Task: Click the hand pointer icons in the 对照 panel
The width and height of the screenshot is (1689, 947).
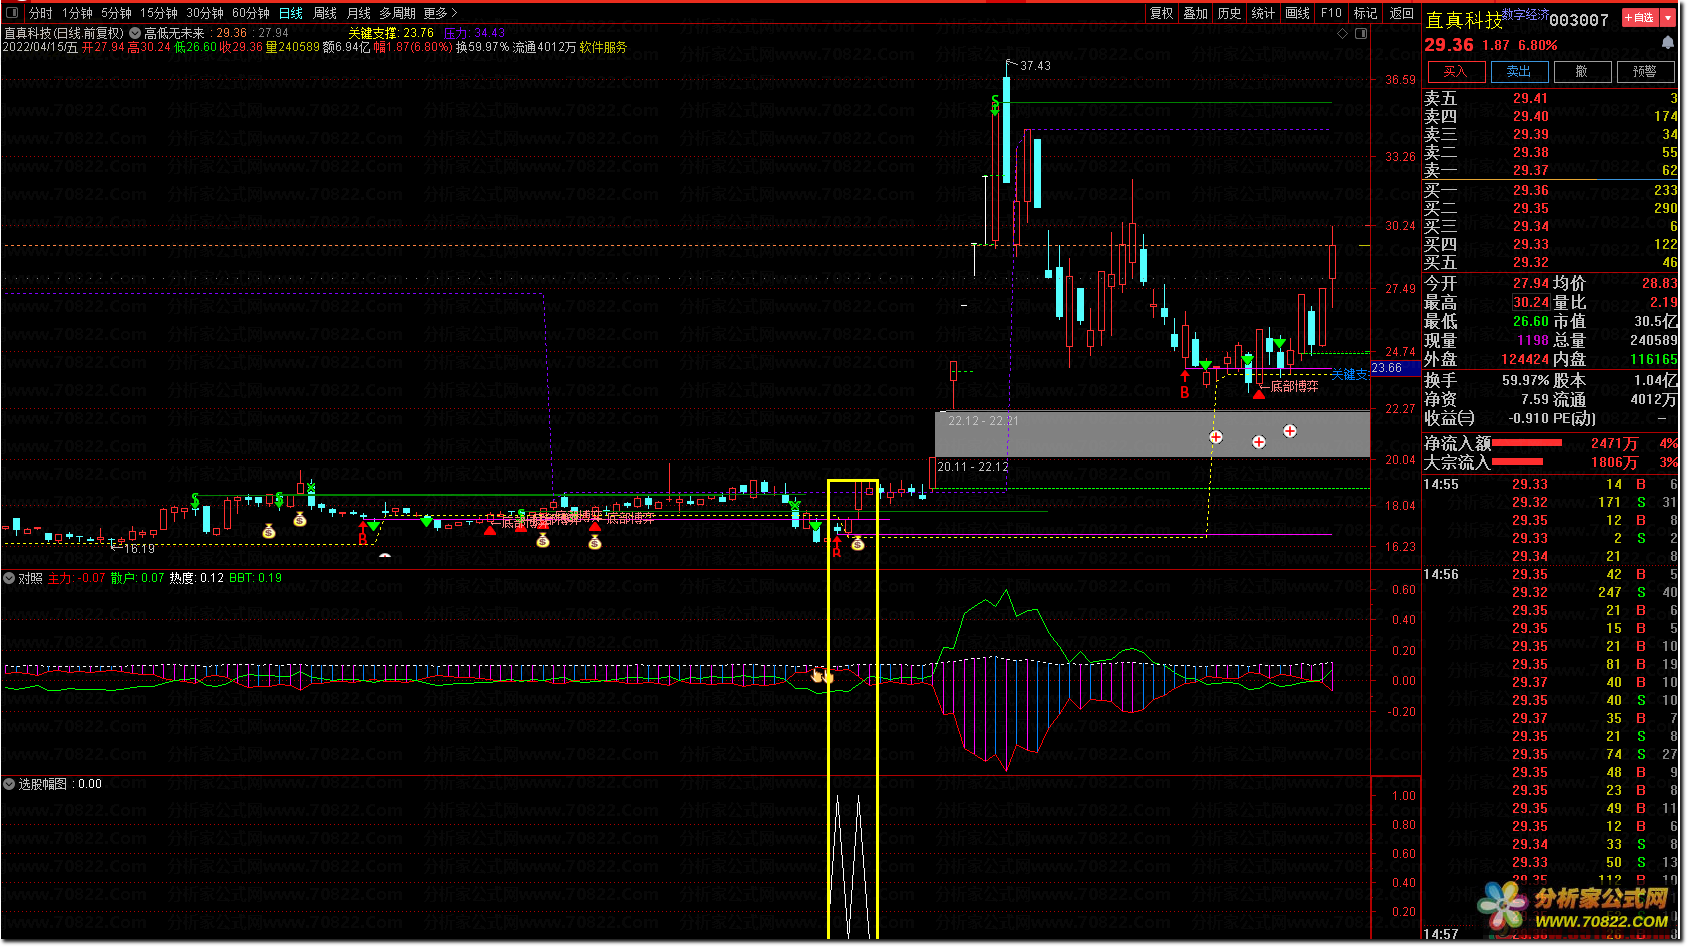Action: point(822,677)
